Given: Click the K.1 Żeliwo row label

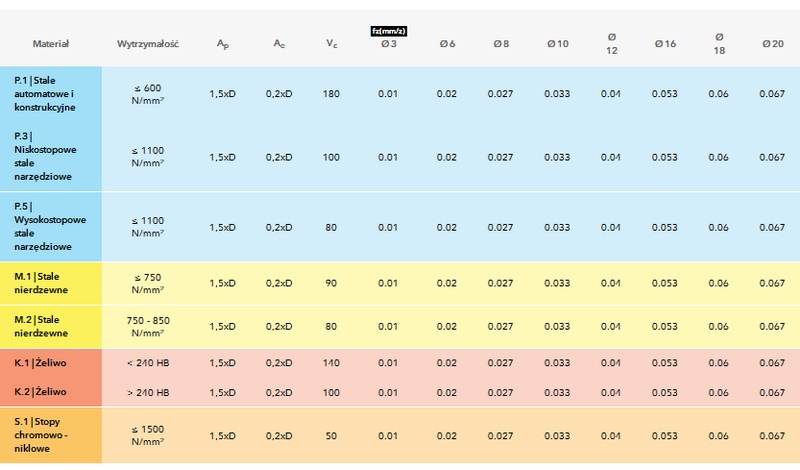Looking at the screenshot, I should coord(51,362).
